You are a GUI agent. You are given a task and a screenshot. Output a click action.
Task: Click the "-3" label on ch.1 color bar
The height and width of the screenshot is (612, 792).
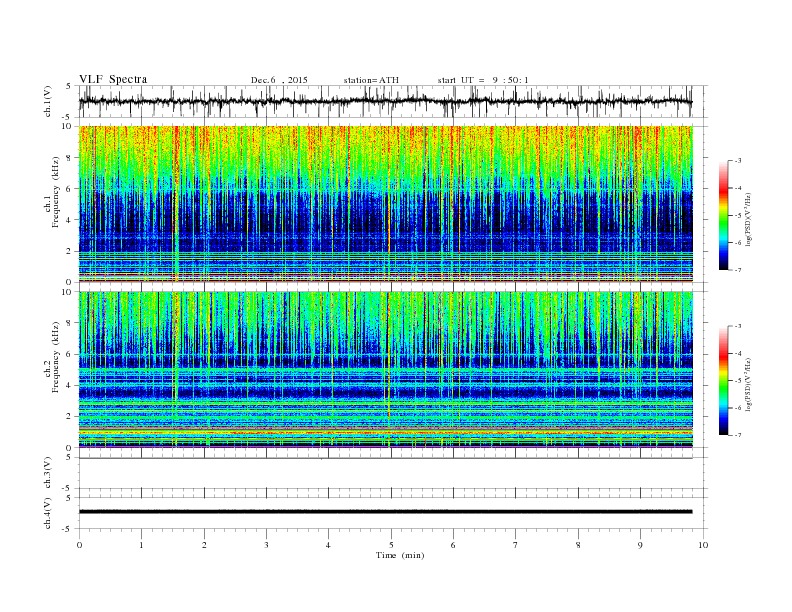[738, 161]
